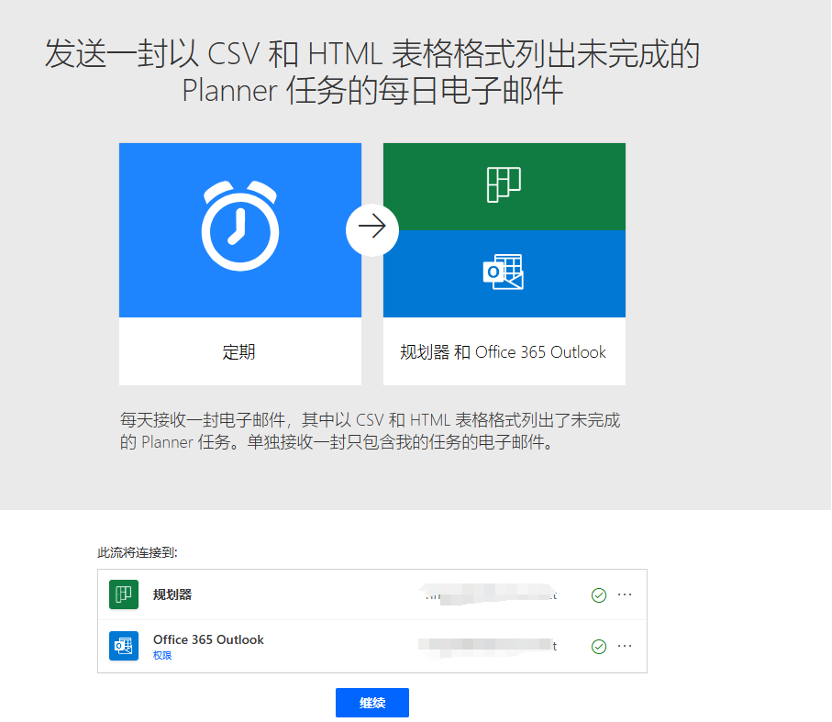Click the alarm clock recurrence icon
The image size is (832, 722).
240,225
